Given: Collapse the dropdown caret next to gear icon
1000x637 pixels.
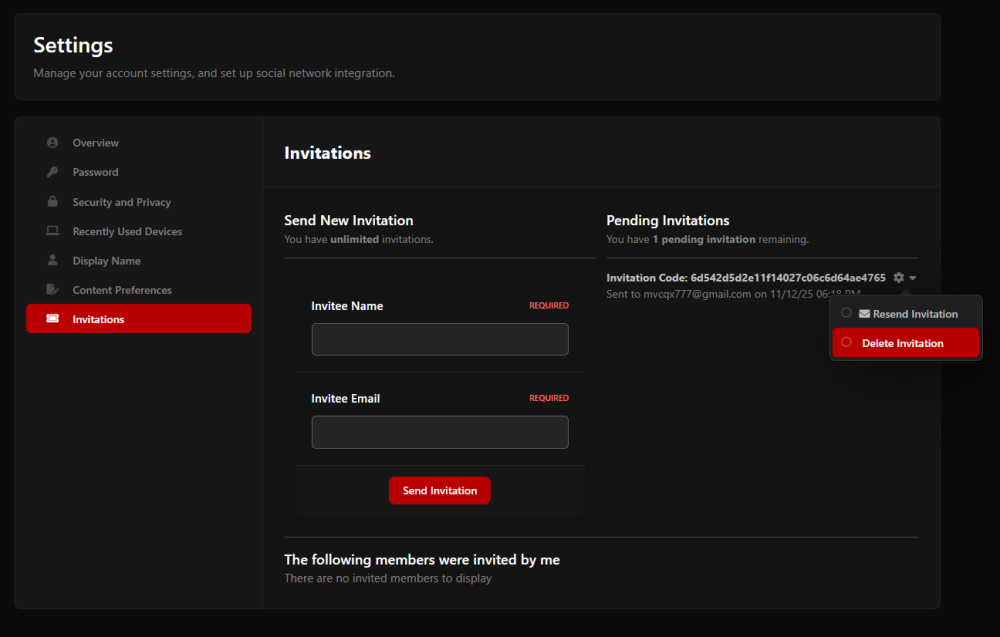Looking at the screenshot, I should (x=913, y=278).
